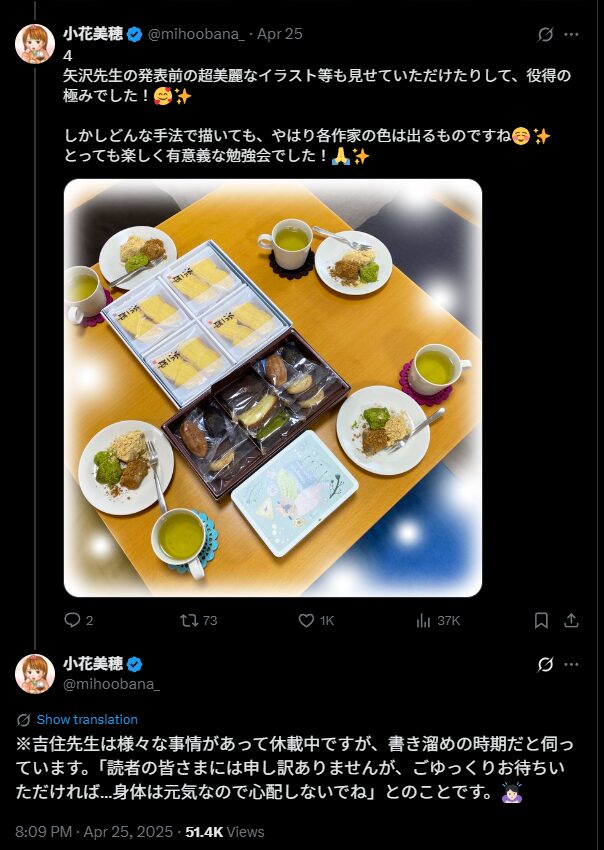604x850 pixels.
Task: Click the reply icon with 2 comments
Action: tap(72, 620)
